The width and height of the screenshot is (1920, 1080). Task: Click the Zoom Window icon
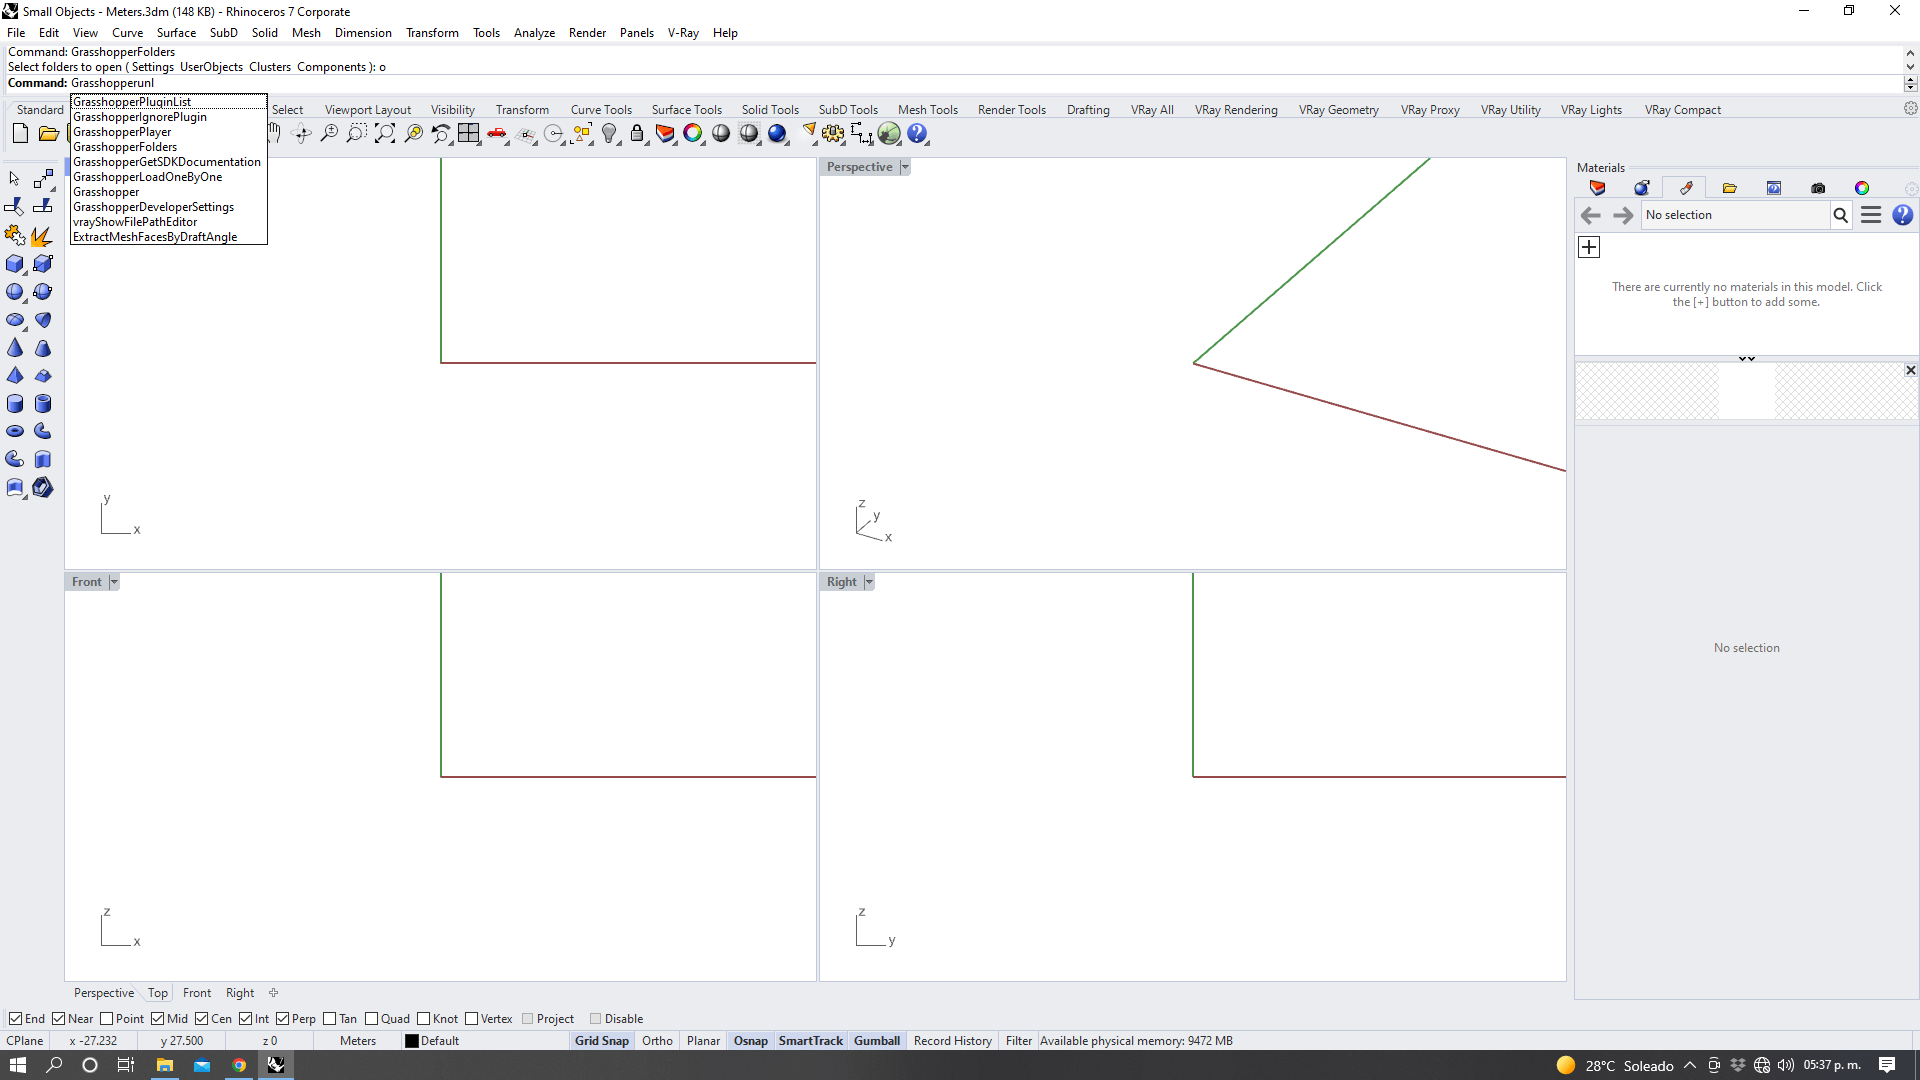[356, 134]
